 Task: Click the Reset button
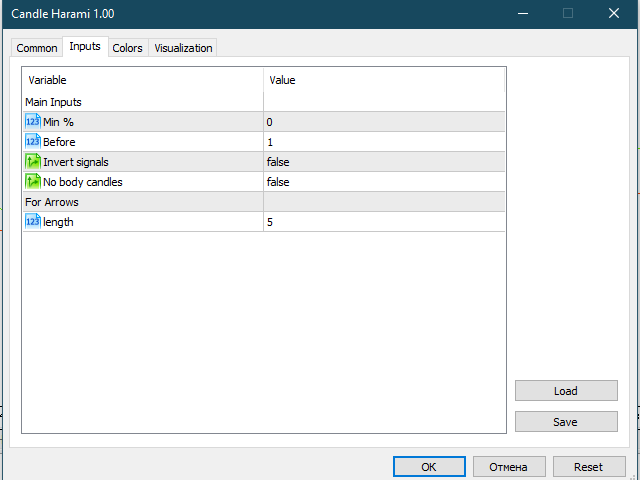pyautogui.click(x=589, y=467)
